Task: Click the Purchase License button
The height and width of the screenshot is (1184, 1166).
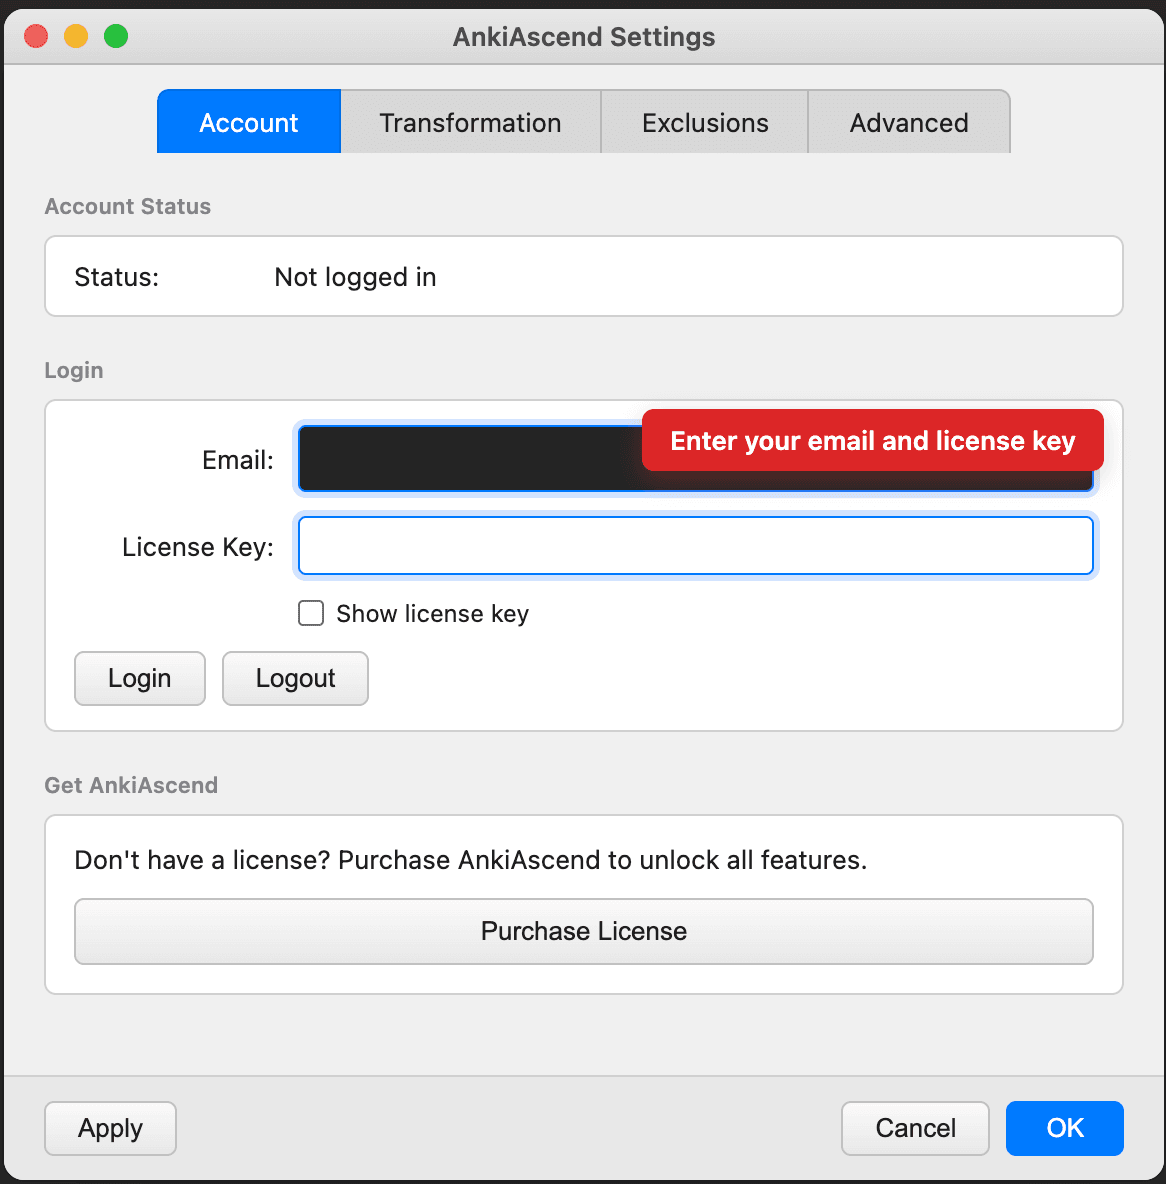Action: click(583, 931)
